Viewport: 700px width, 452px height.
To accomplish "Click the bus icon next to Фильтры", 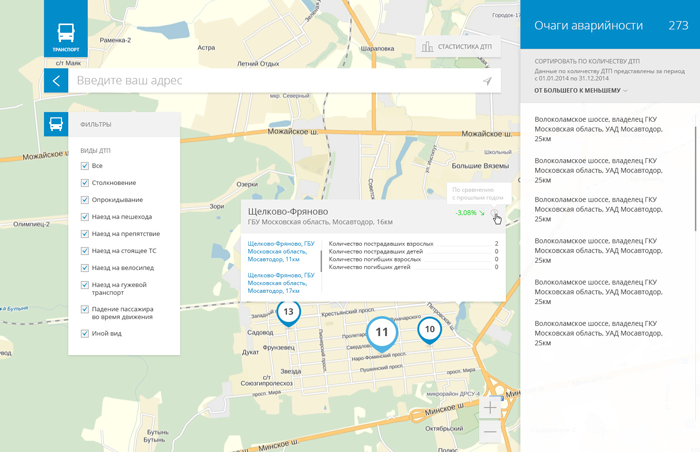I will click(x=56, y=125).
